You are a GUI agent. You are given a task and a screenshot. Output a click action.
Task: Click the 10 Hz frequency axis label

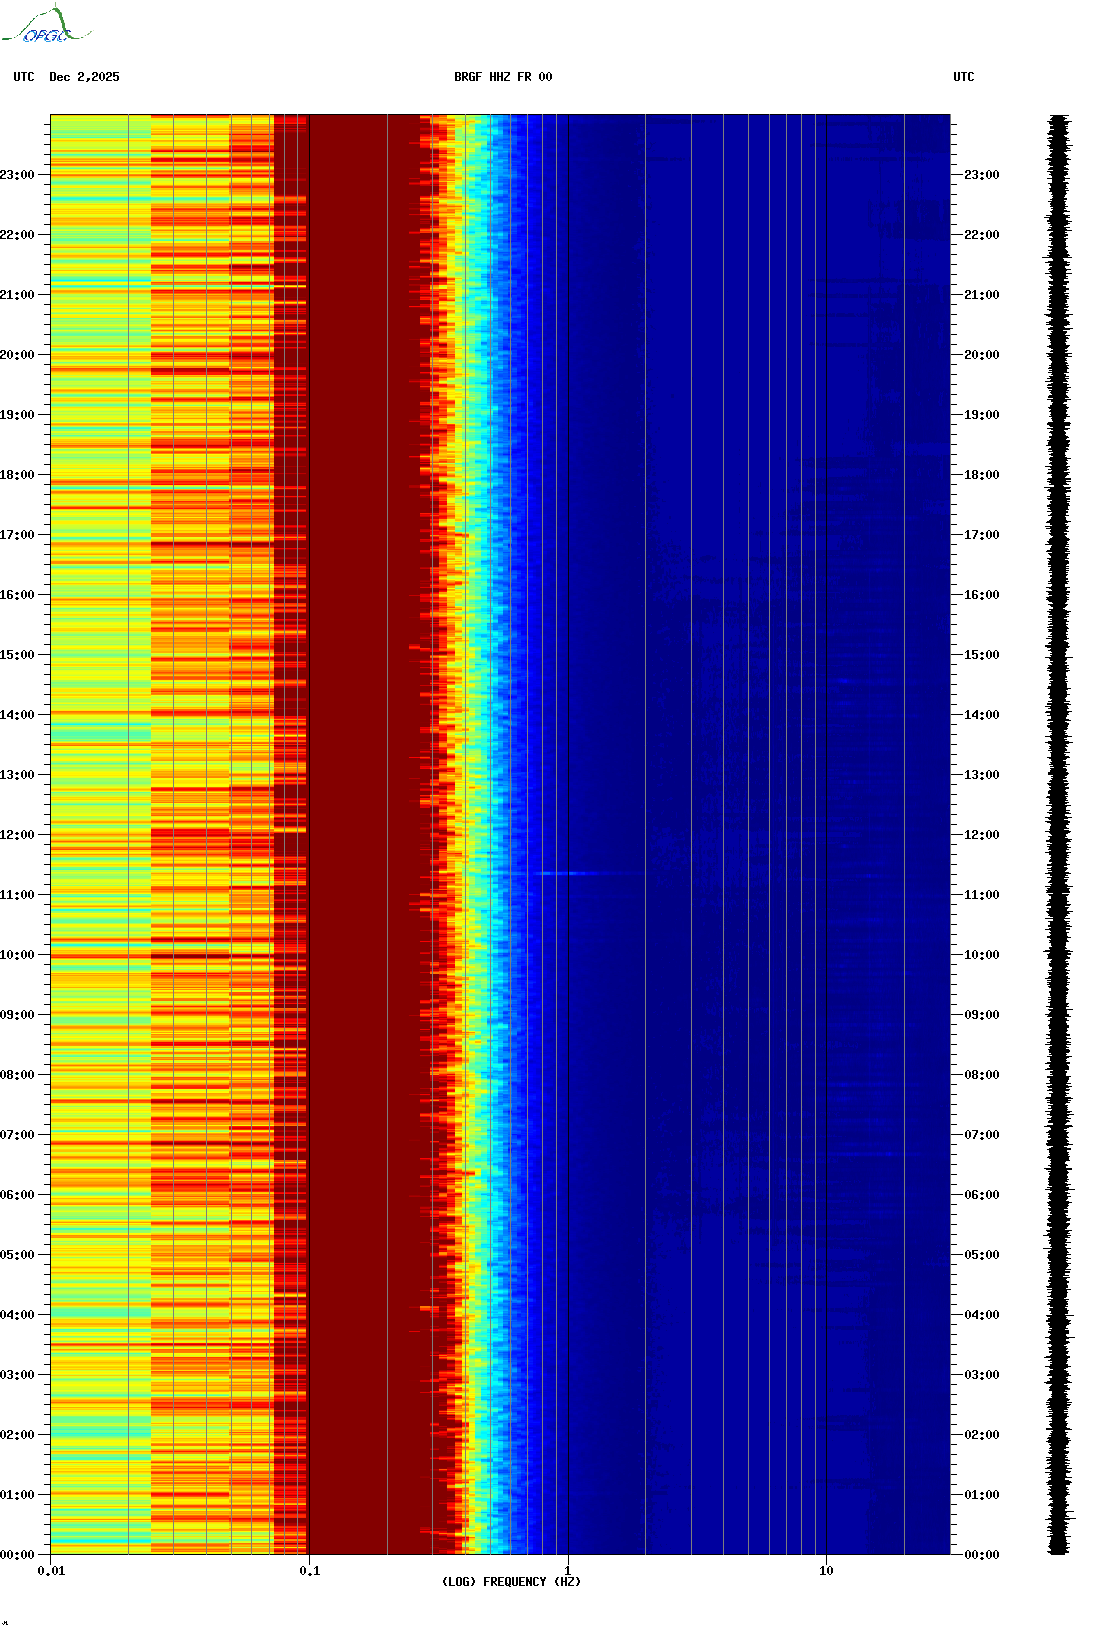(826, 1571)
